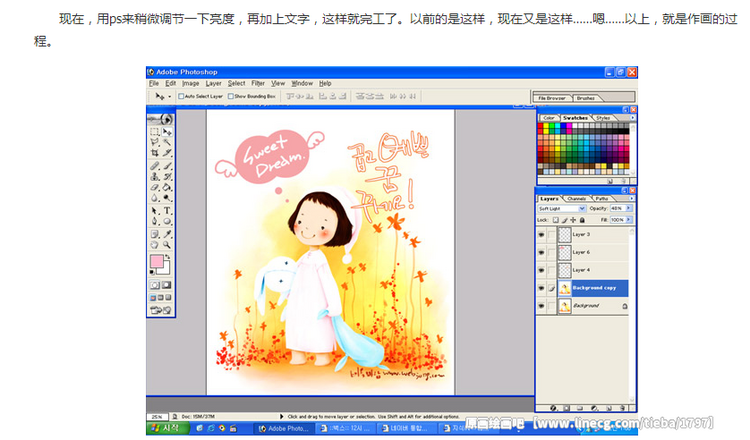Image resolution: width=750 pixels, height=440 pixels.
Task: Select the Pen tool
Action: pyautogui.click(x=154, y=221)
